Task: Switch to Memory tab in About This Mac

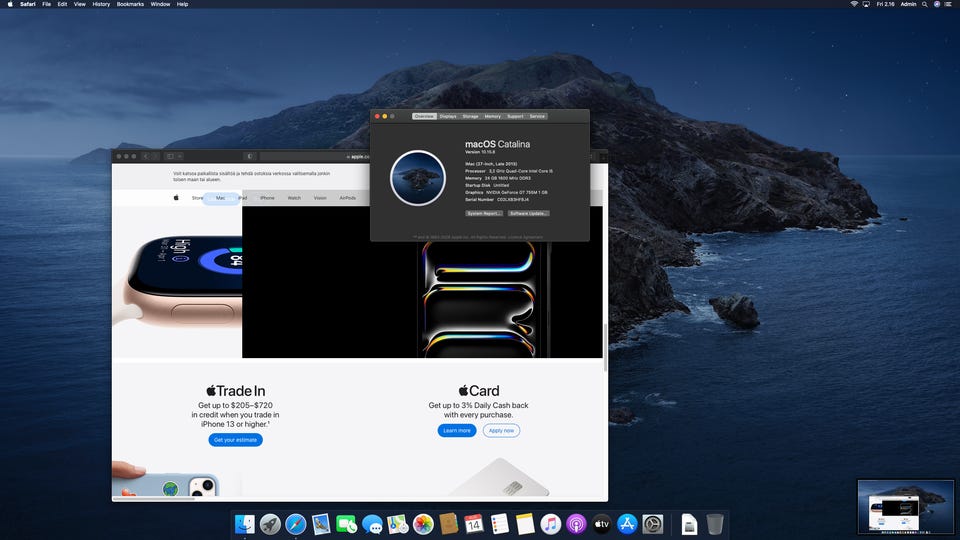Action: [493, 116]
